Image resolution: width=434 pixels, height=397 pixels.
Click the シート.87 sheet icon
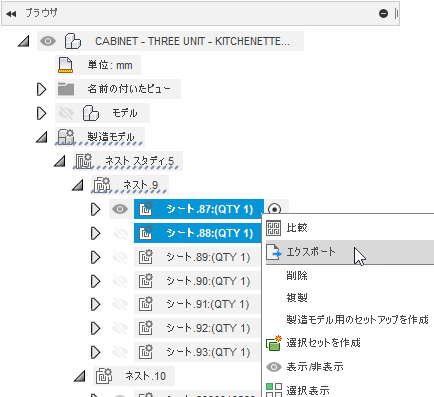tap(145, 209)
